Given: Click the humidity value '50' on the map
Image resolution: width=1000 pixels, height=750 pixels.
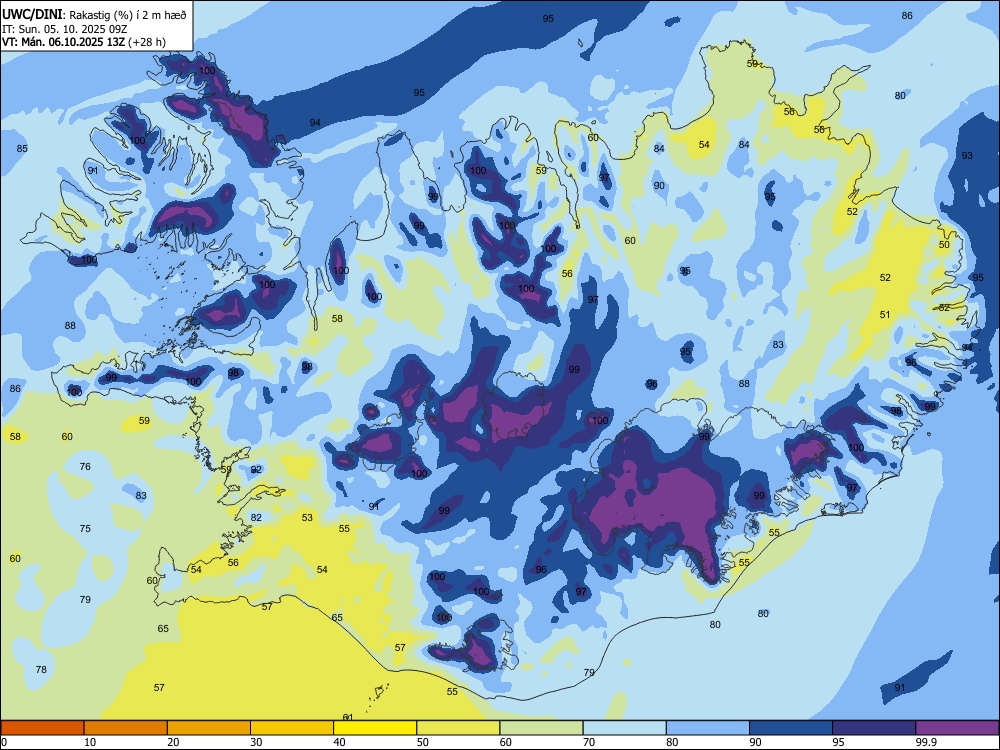Looking at the screenshot, I should click(x=945, y=244).
